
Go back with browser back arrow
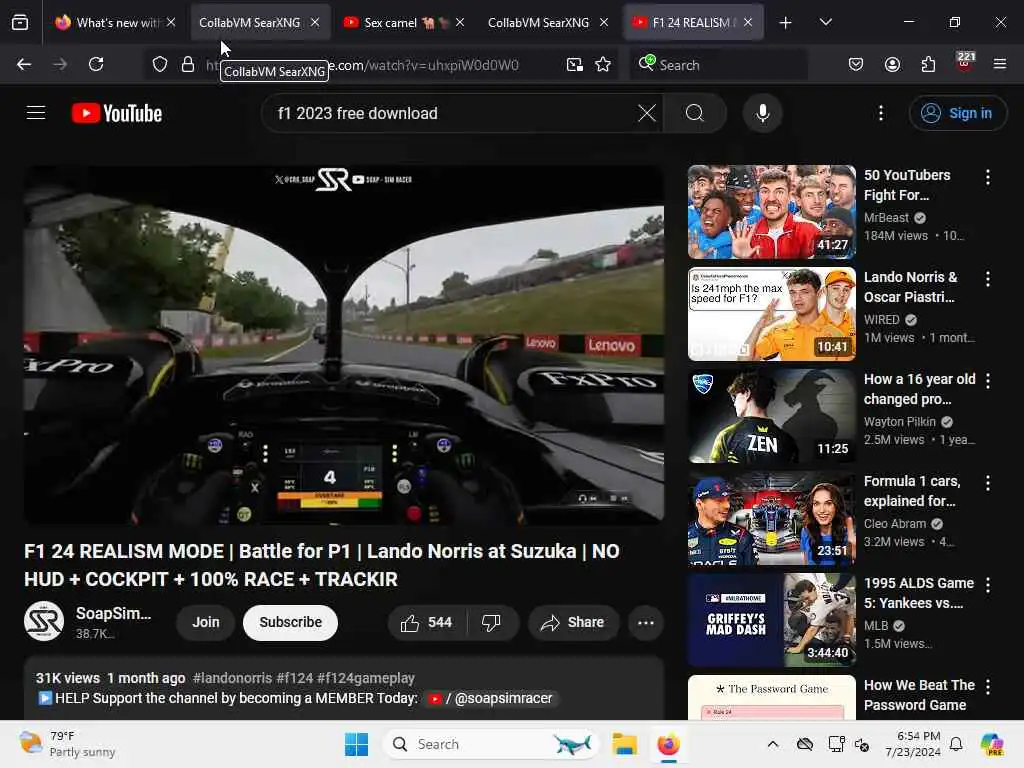coord(24,64)
